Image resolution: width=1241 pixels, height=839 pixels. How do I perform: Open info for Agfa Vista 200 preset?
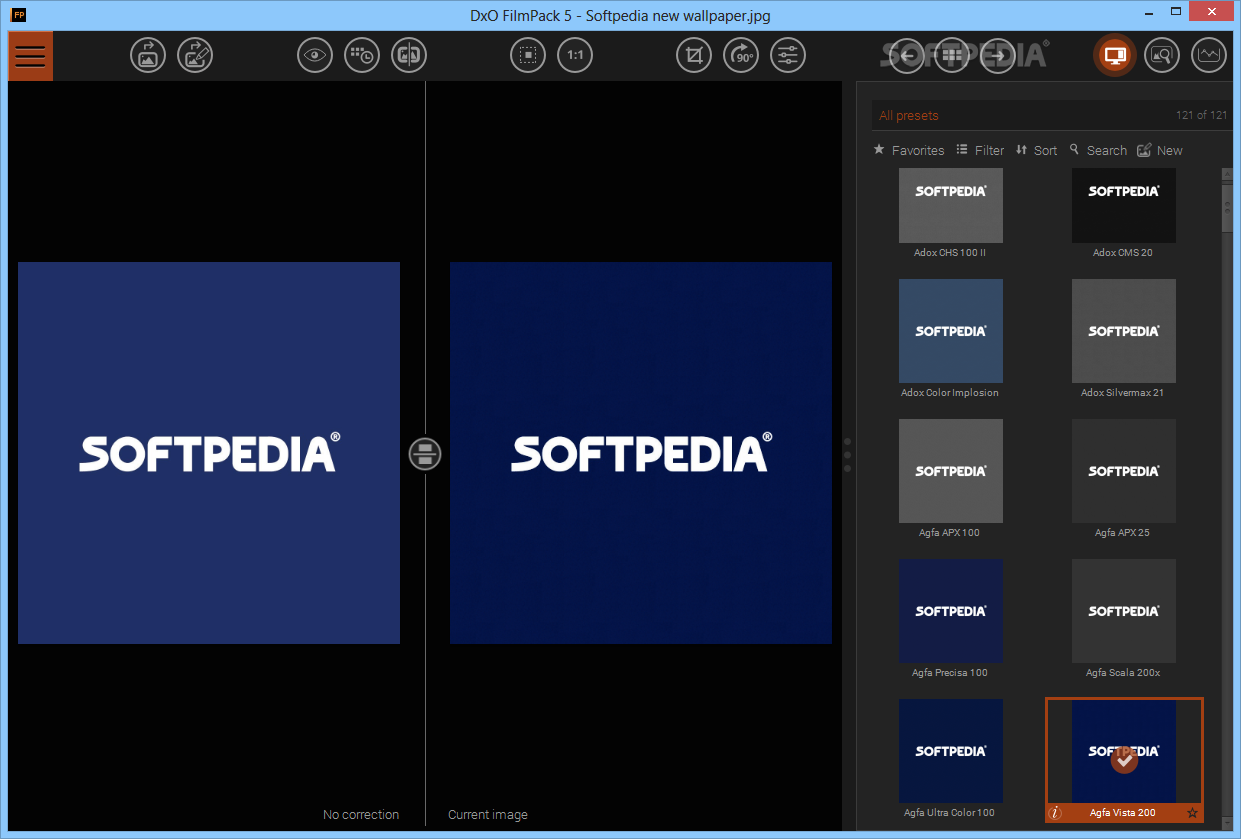point(1055,813)
